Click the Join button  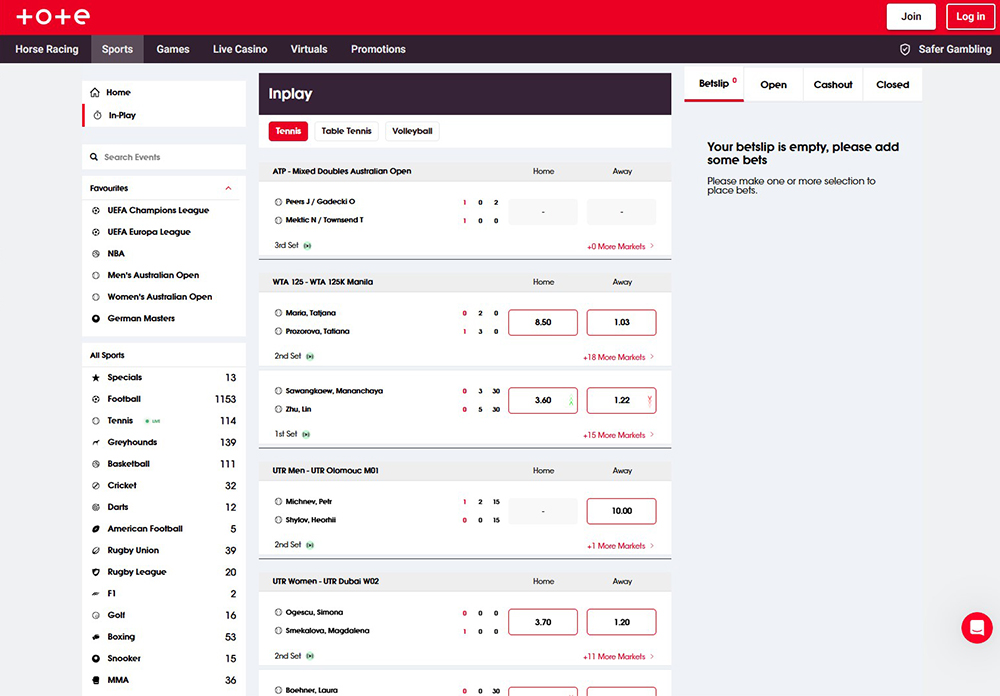click(x=911, y=16)
